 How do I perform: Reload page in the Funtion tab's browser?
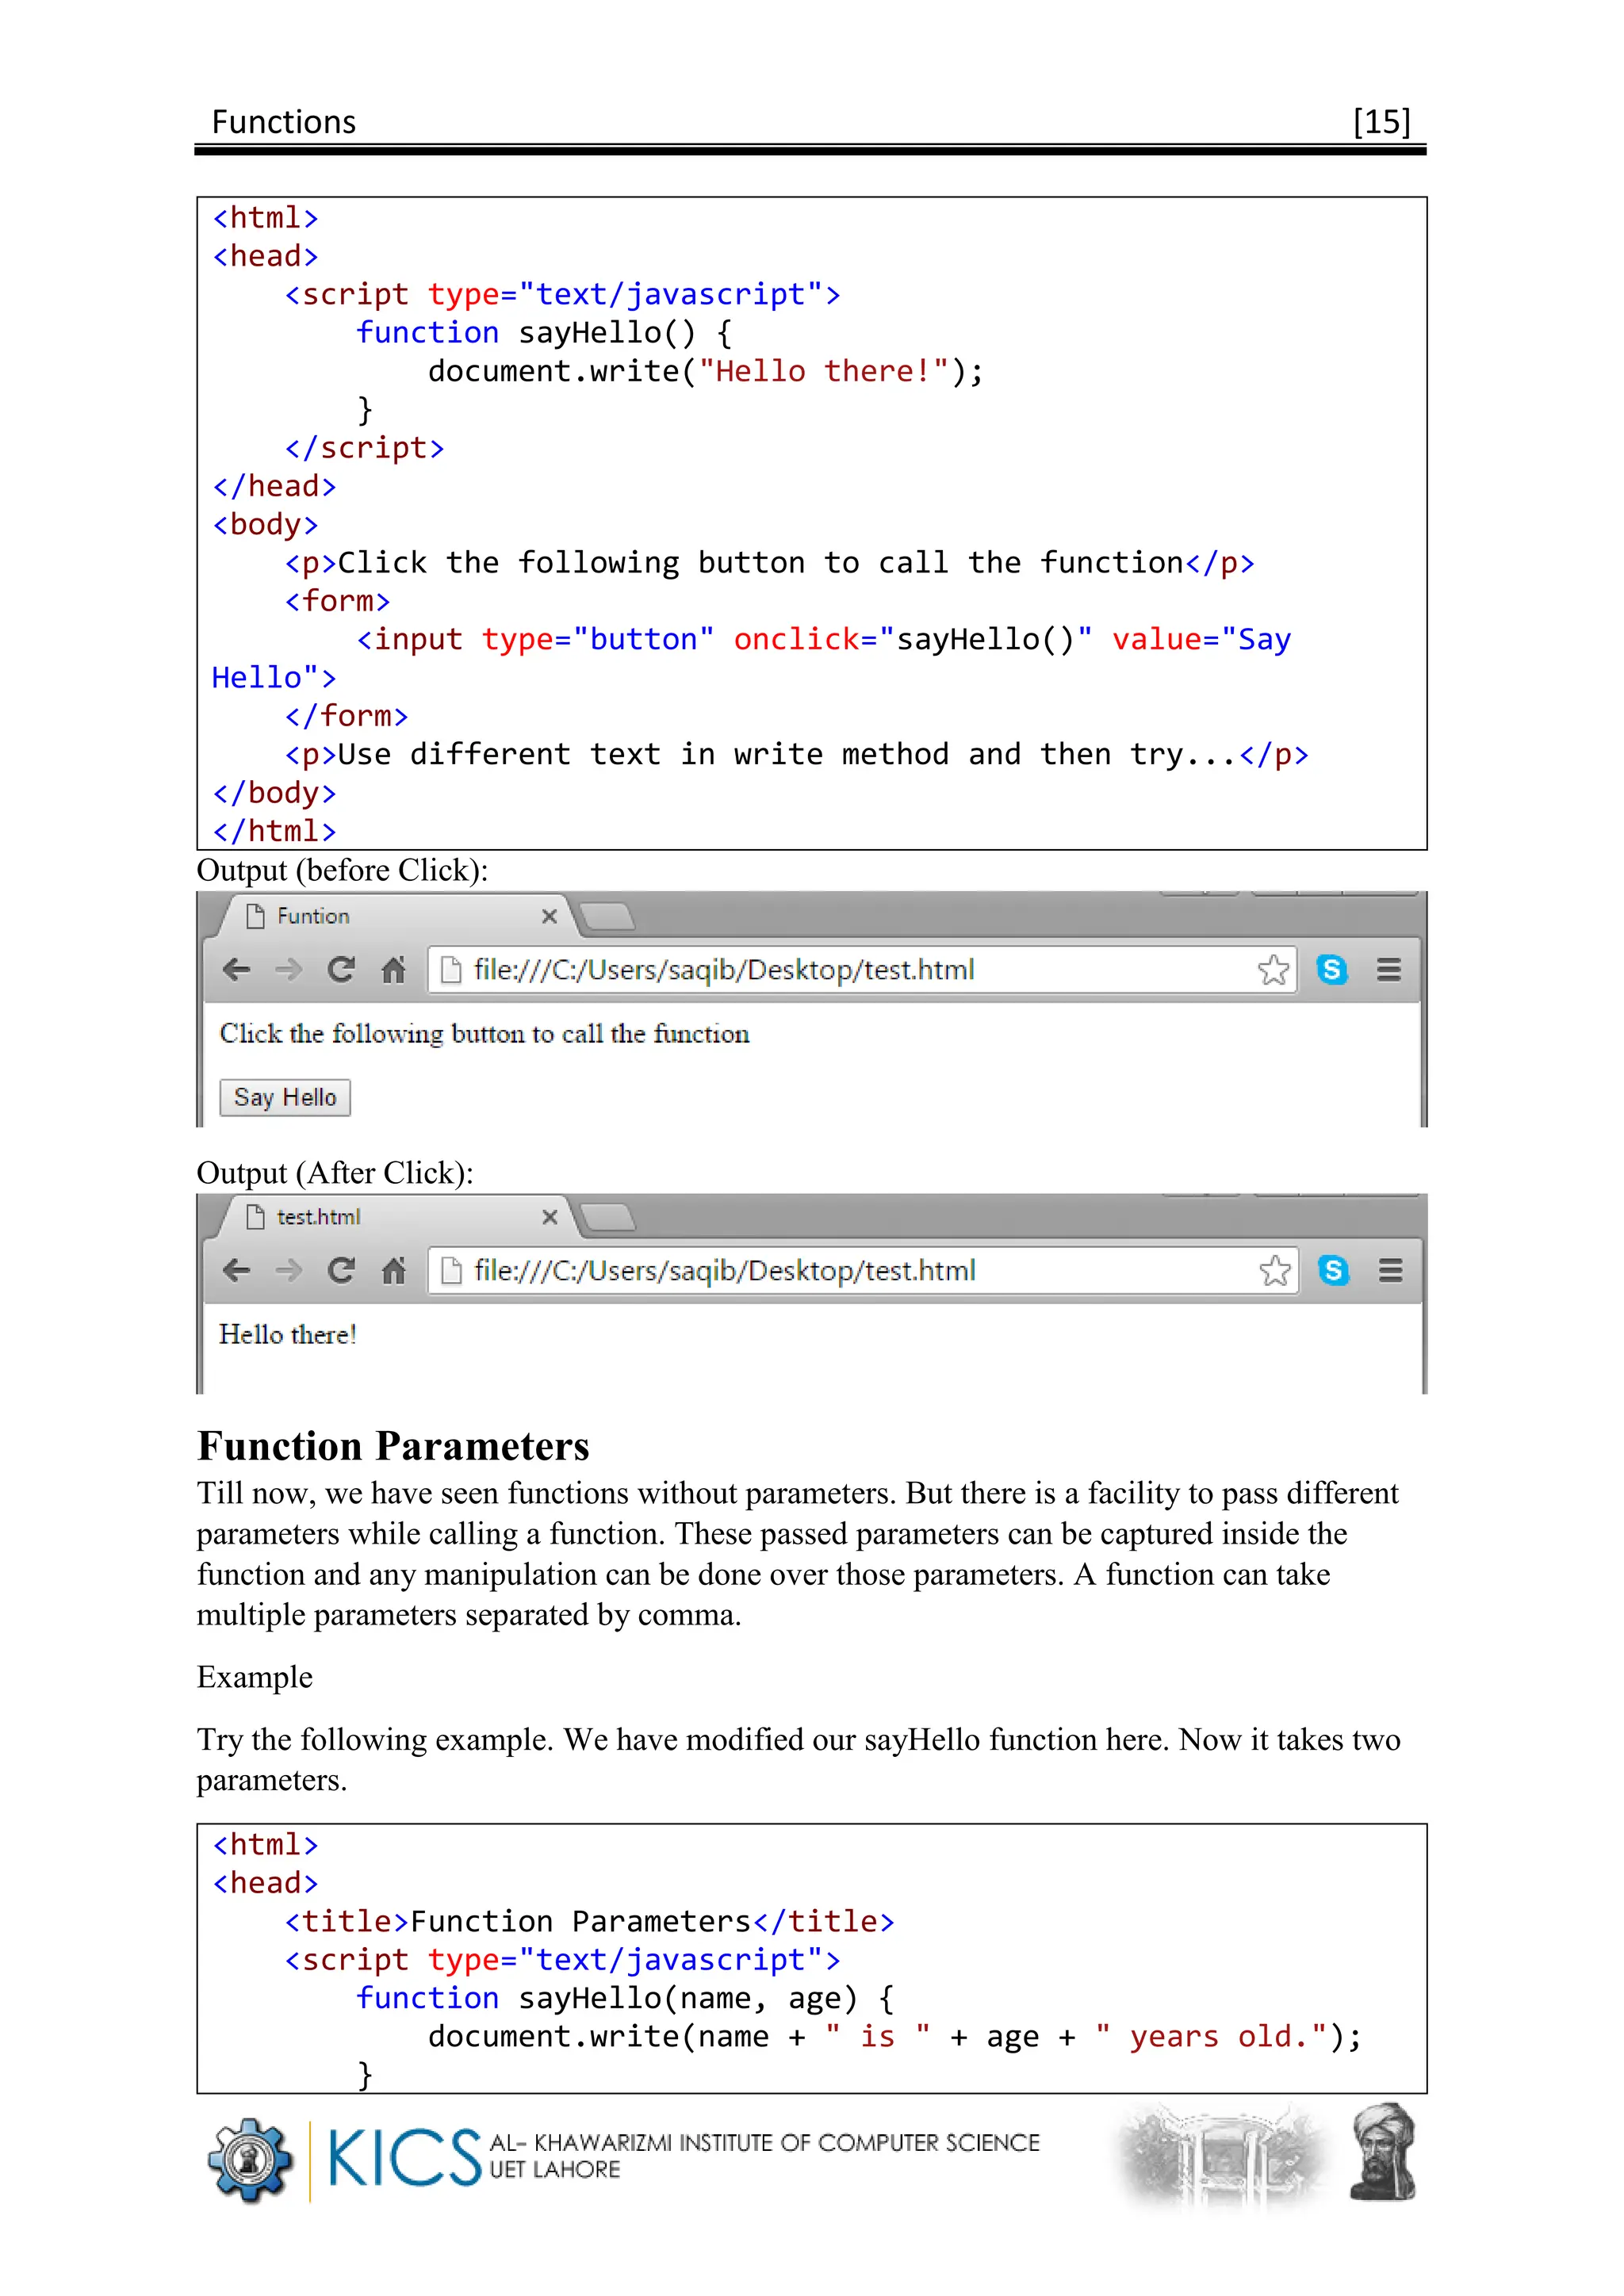[341, 969]
